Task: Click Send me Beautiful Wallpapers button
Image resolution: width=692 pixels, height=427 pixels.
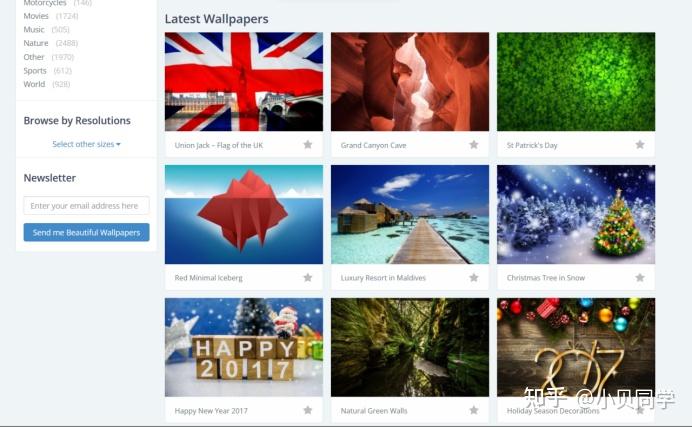Action: (x=86, y=232)
